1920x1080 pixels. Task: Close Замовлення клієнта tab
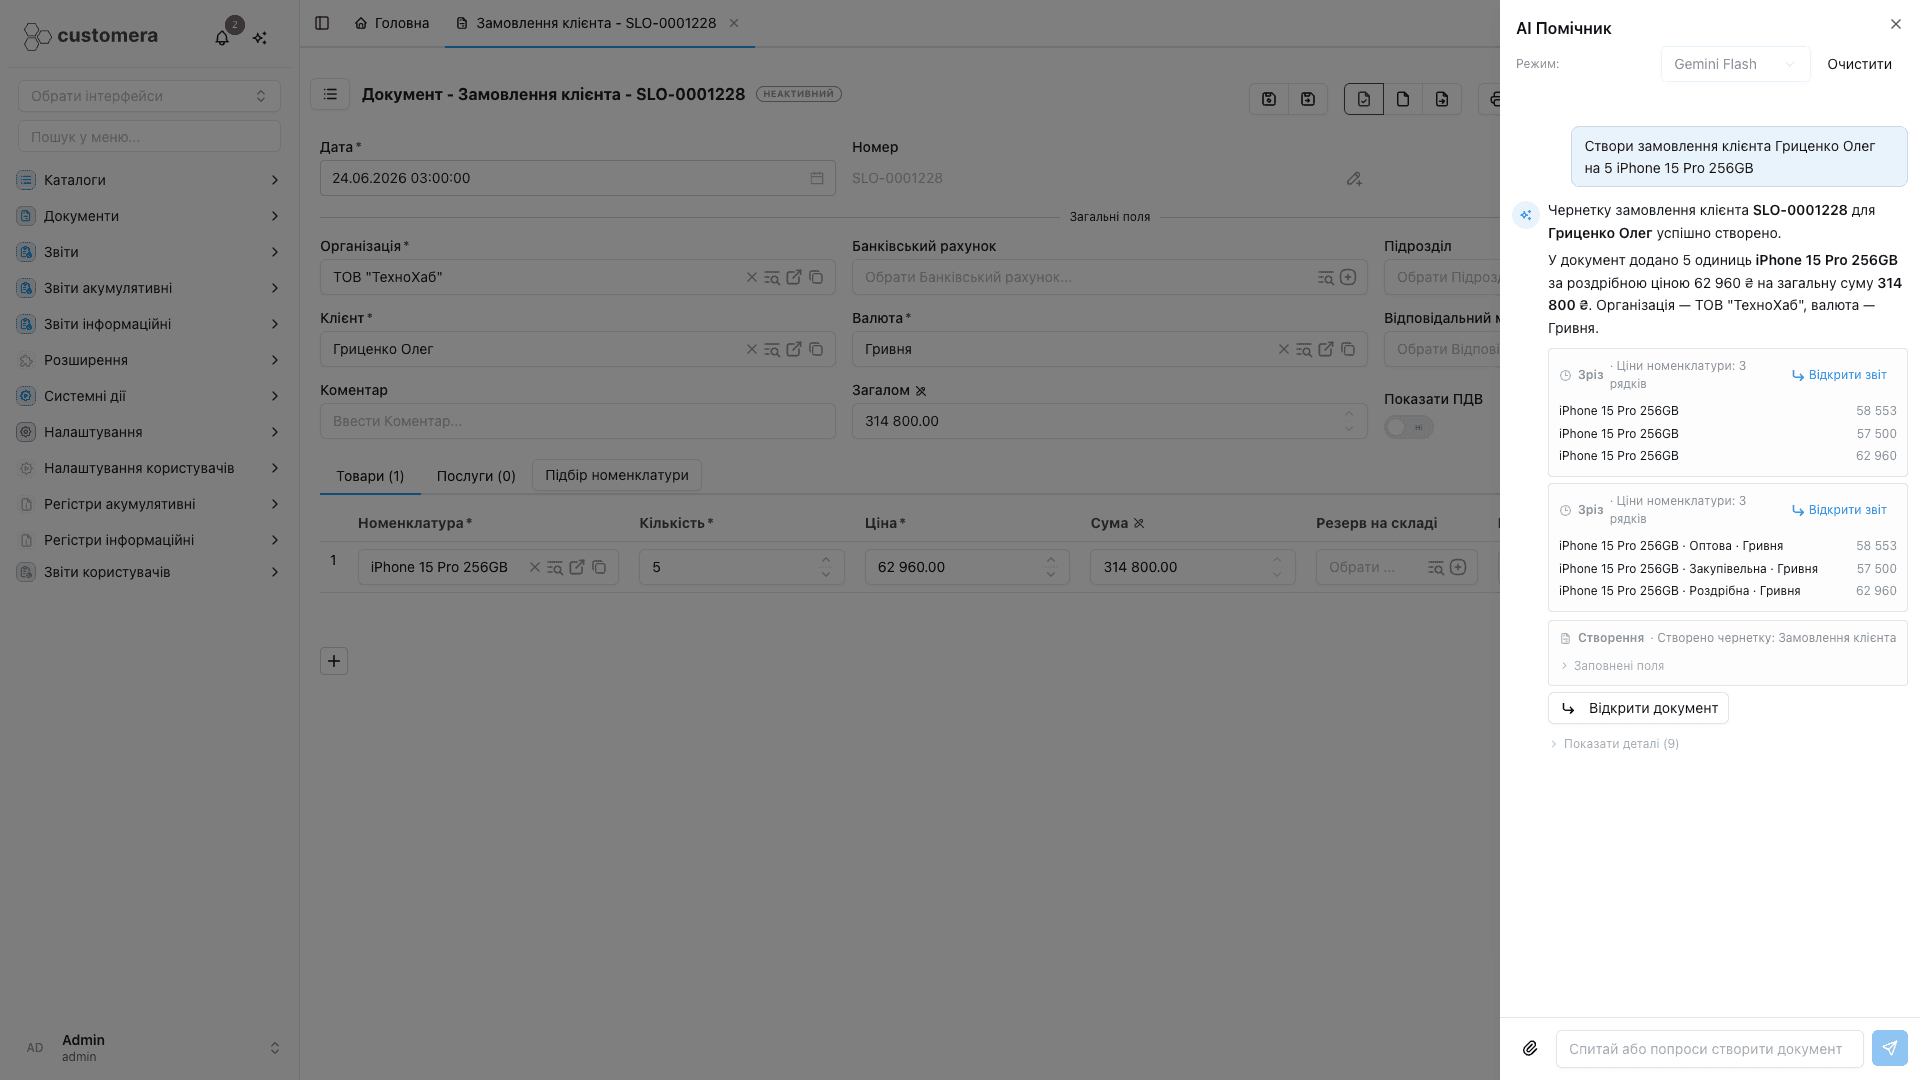point(734,23)
